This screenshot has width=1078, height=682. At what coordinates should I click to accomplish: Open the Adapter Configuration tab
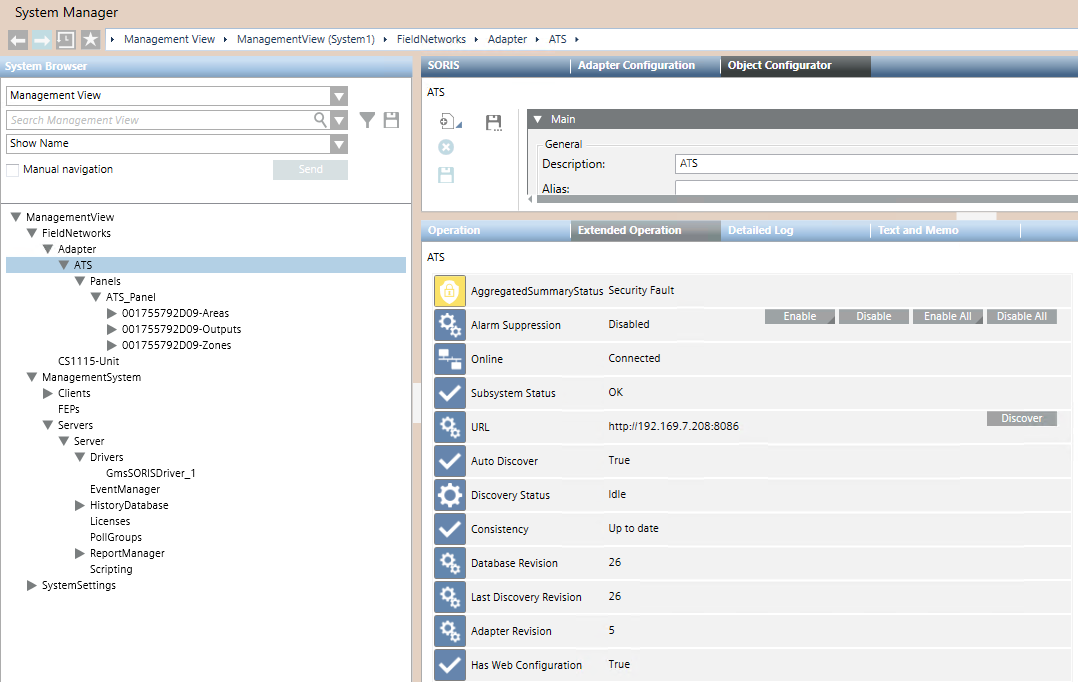pyautogui.click(x=636, y=65)
